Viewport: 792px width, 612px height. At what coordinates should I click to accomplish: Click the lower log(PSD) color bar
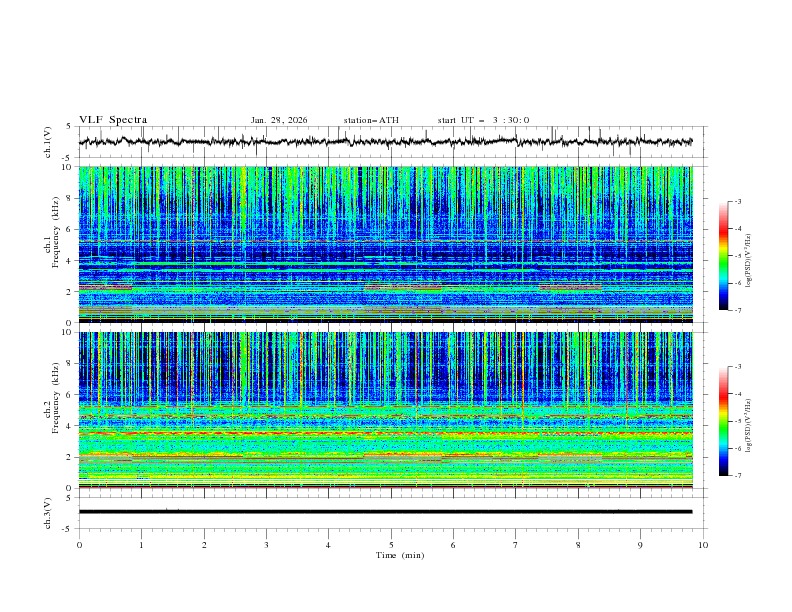pos(723,421)
